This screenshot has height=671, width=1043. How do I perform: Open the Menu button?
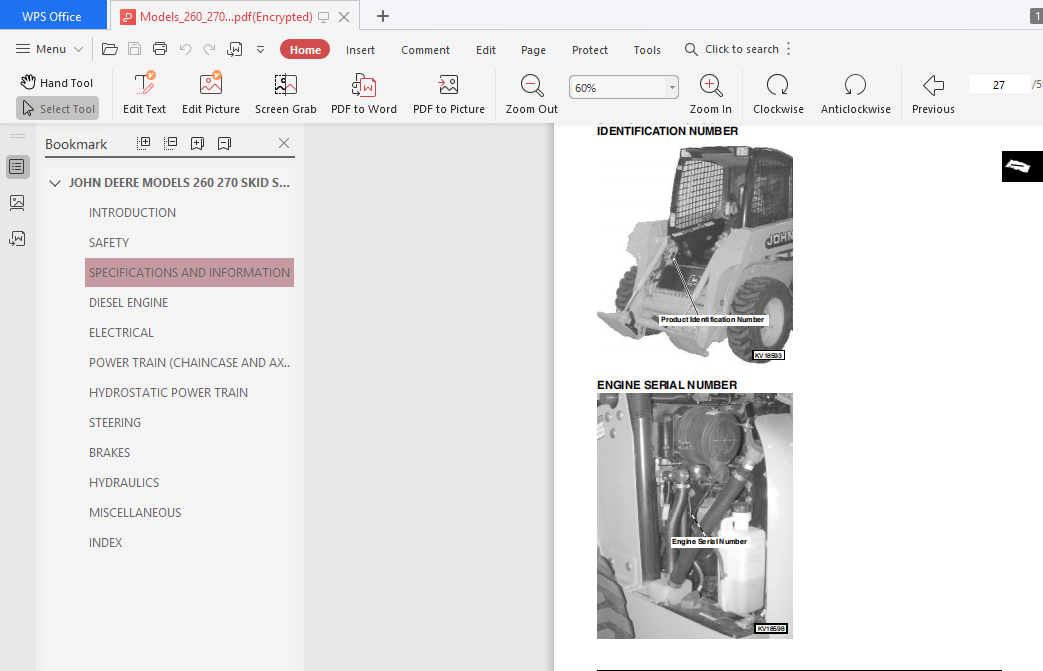click(50, 49)
